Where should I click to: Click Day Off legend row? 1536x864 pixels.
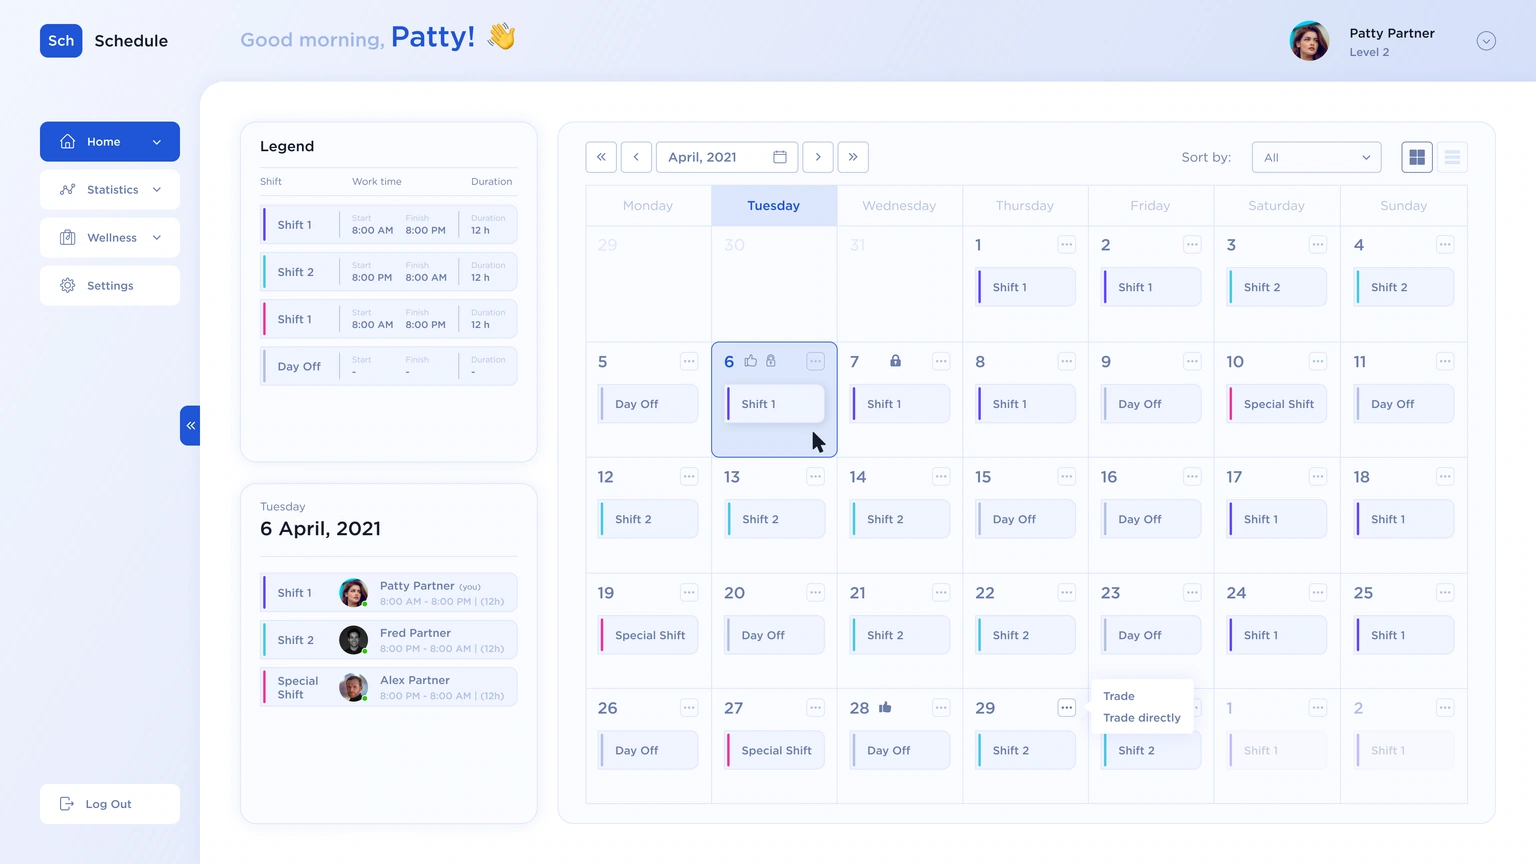tap(389, 366)
